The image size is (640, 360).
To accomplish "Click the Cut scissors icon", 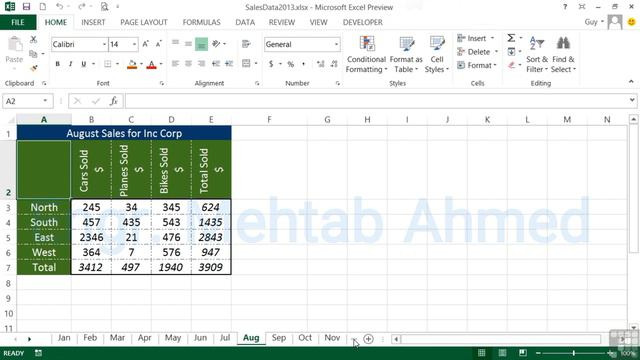I will [33, 40].
